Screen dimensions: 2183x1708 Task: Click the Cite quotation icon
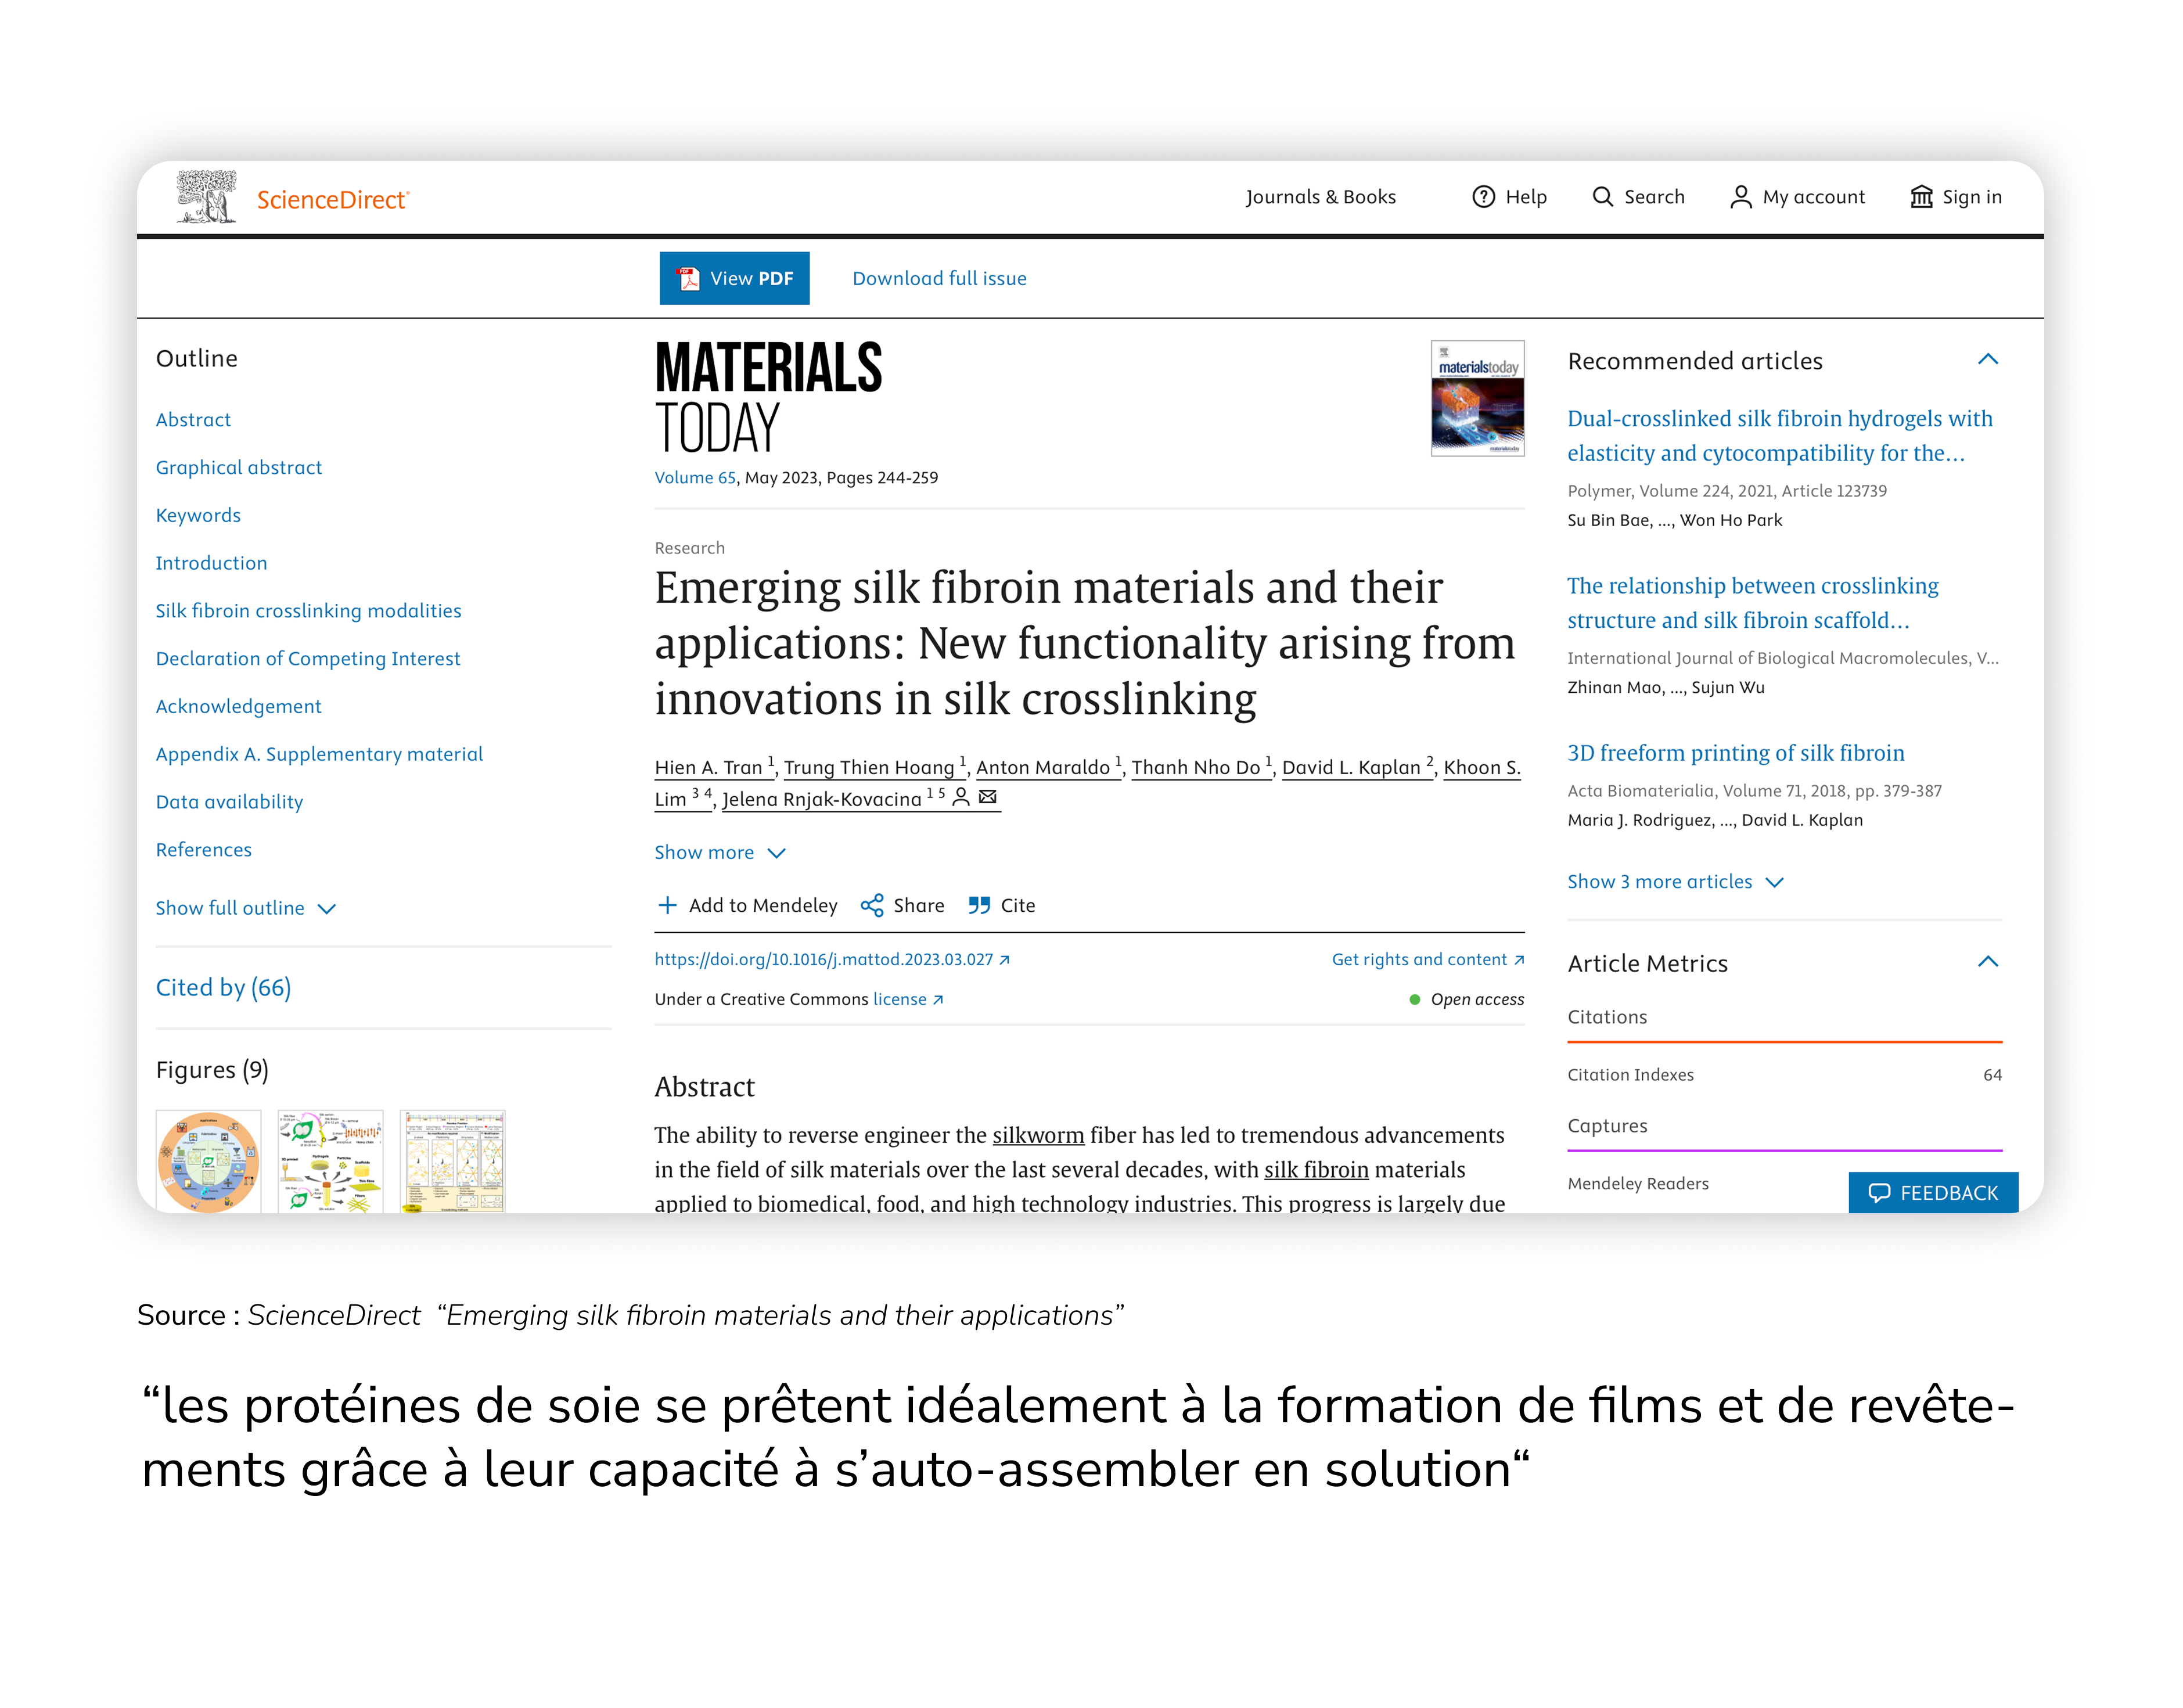(979, 905)
